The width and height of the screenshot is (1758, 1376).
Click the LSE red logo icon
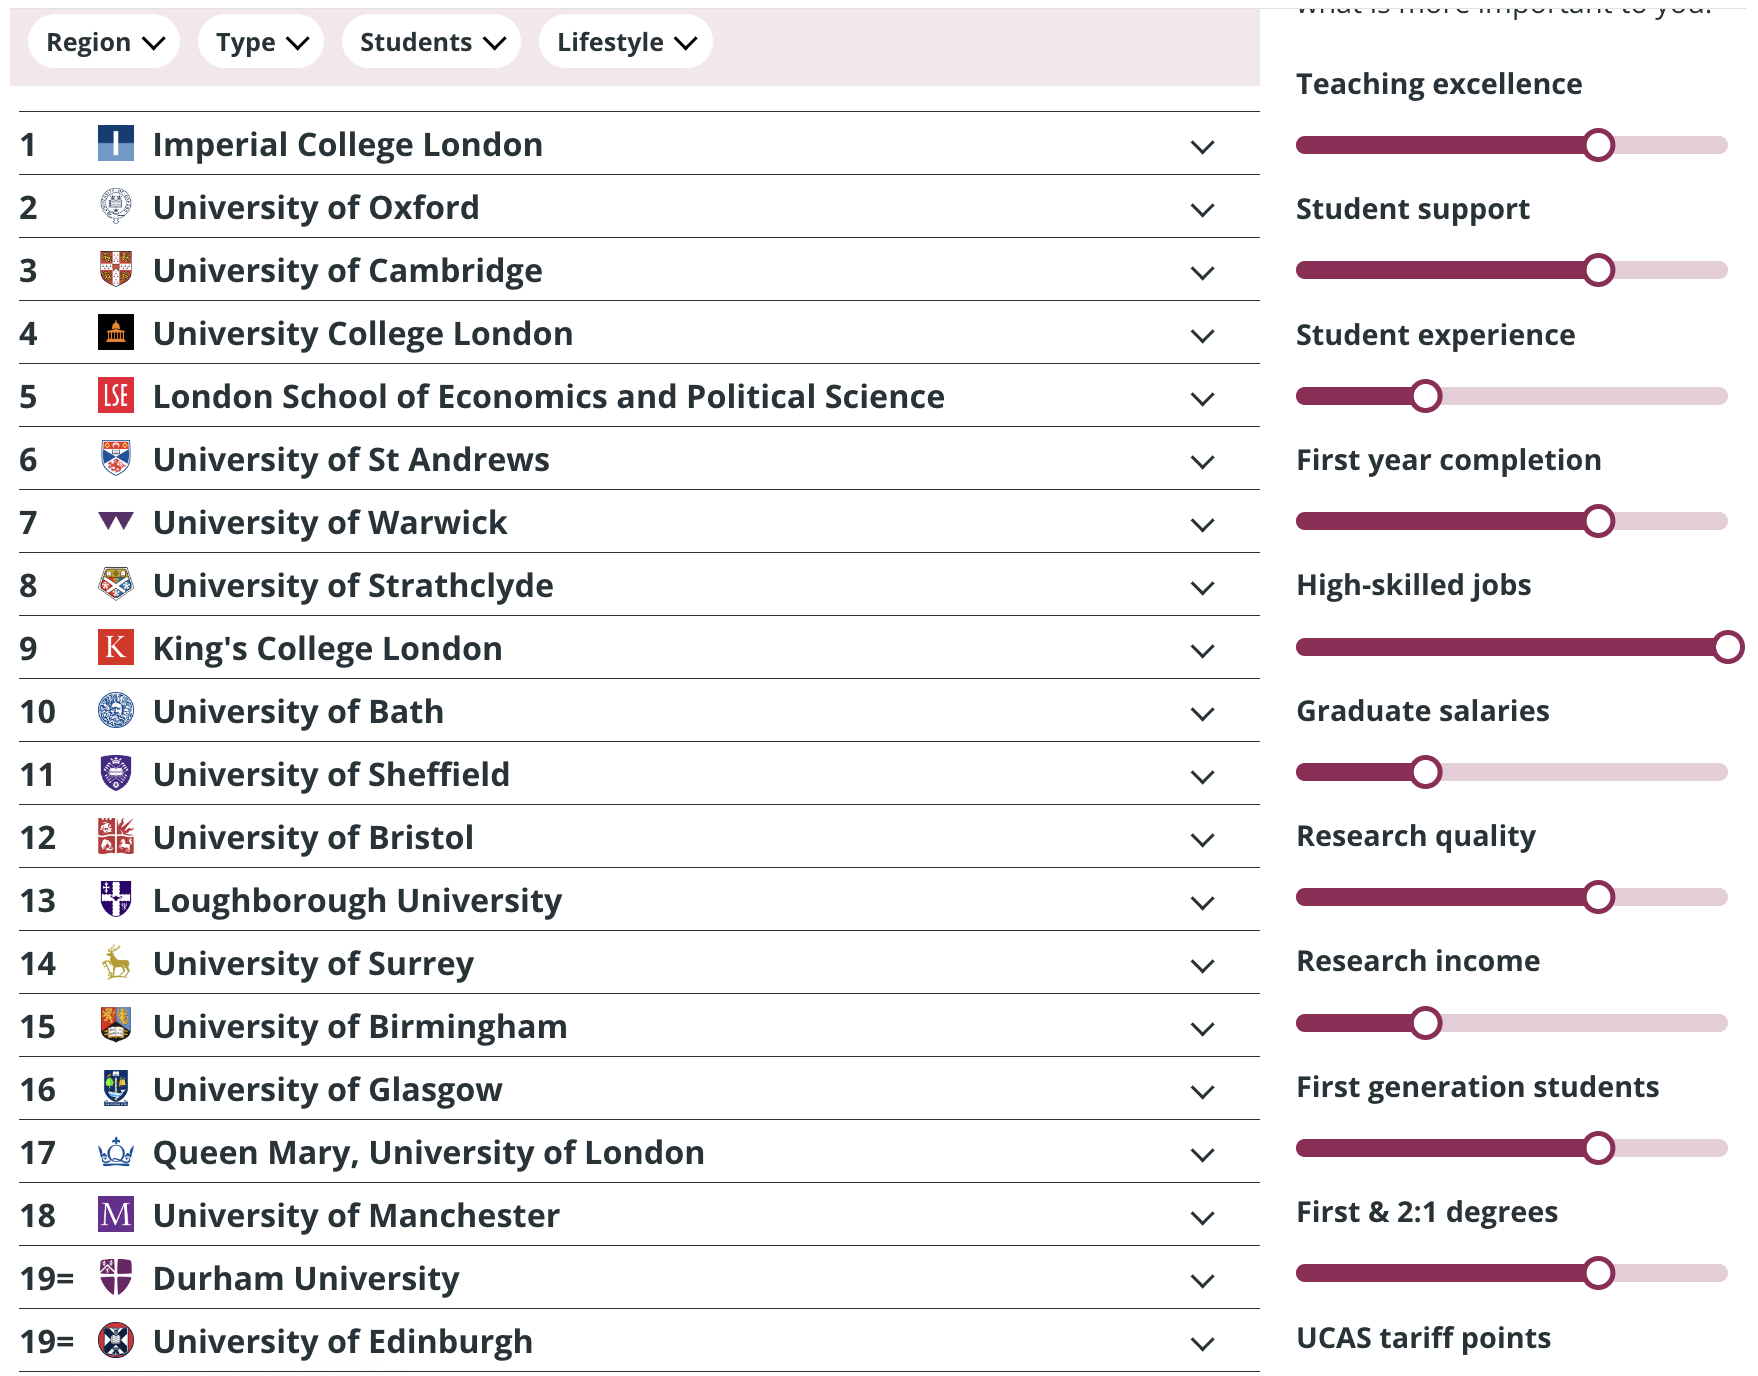pos(116,396)
